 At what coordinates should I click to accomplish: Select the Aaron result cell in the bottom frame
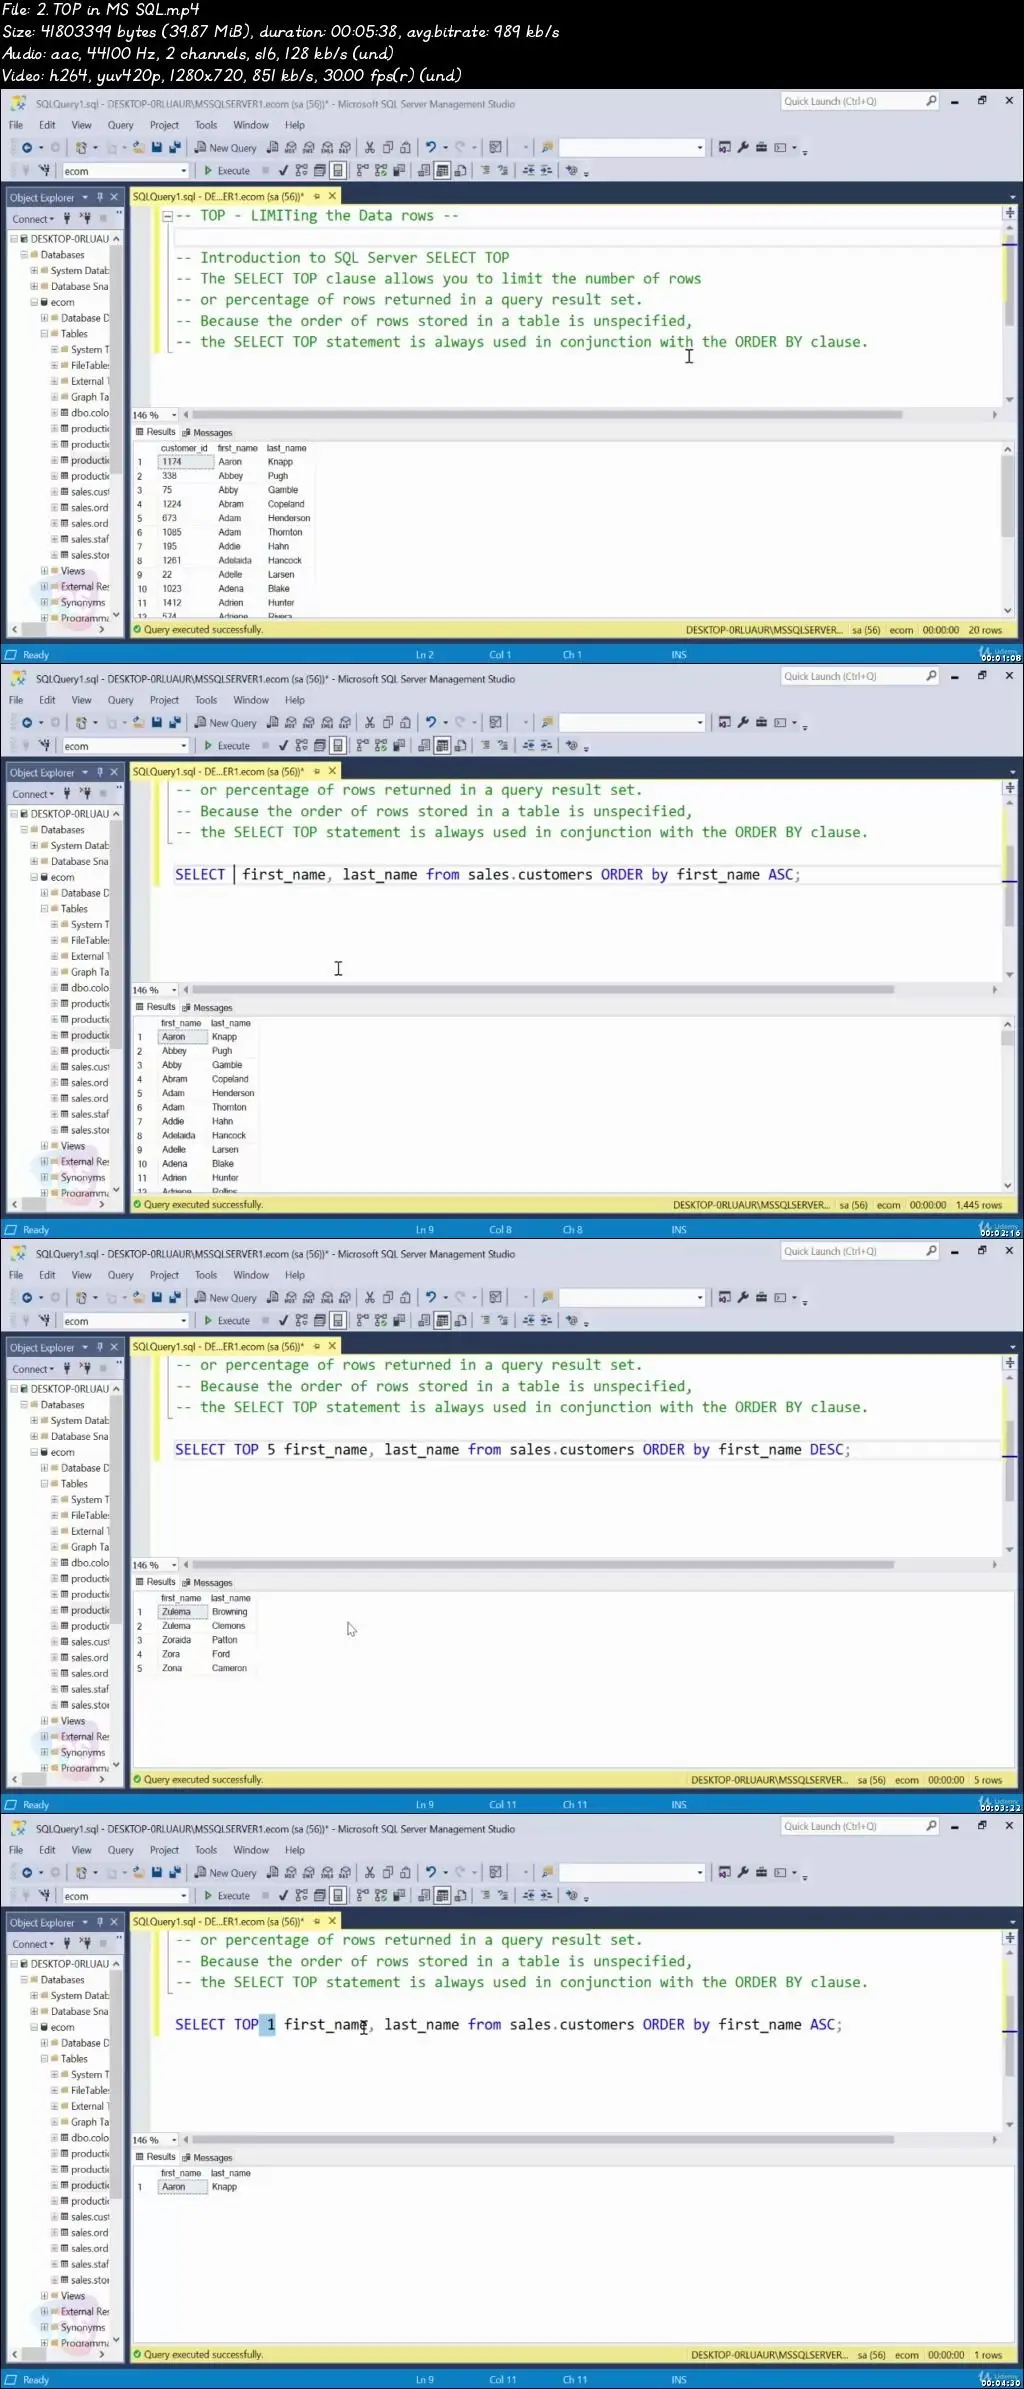click(182, 2187)
